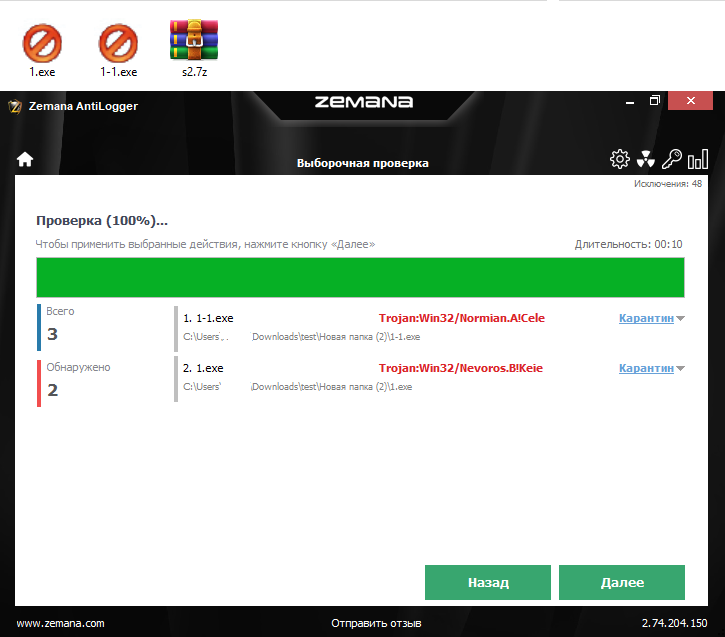
Task: Click Длительность: 00:10 duration text
Action: pos(628,244)
